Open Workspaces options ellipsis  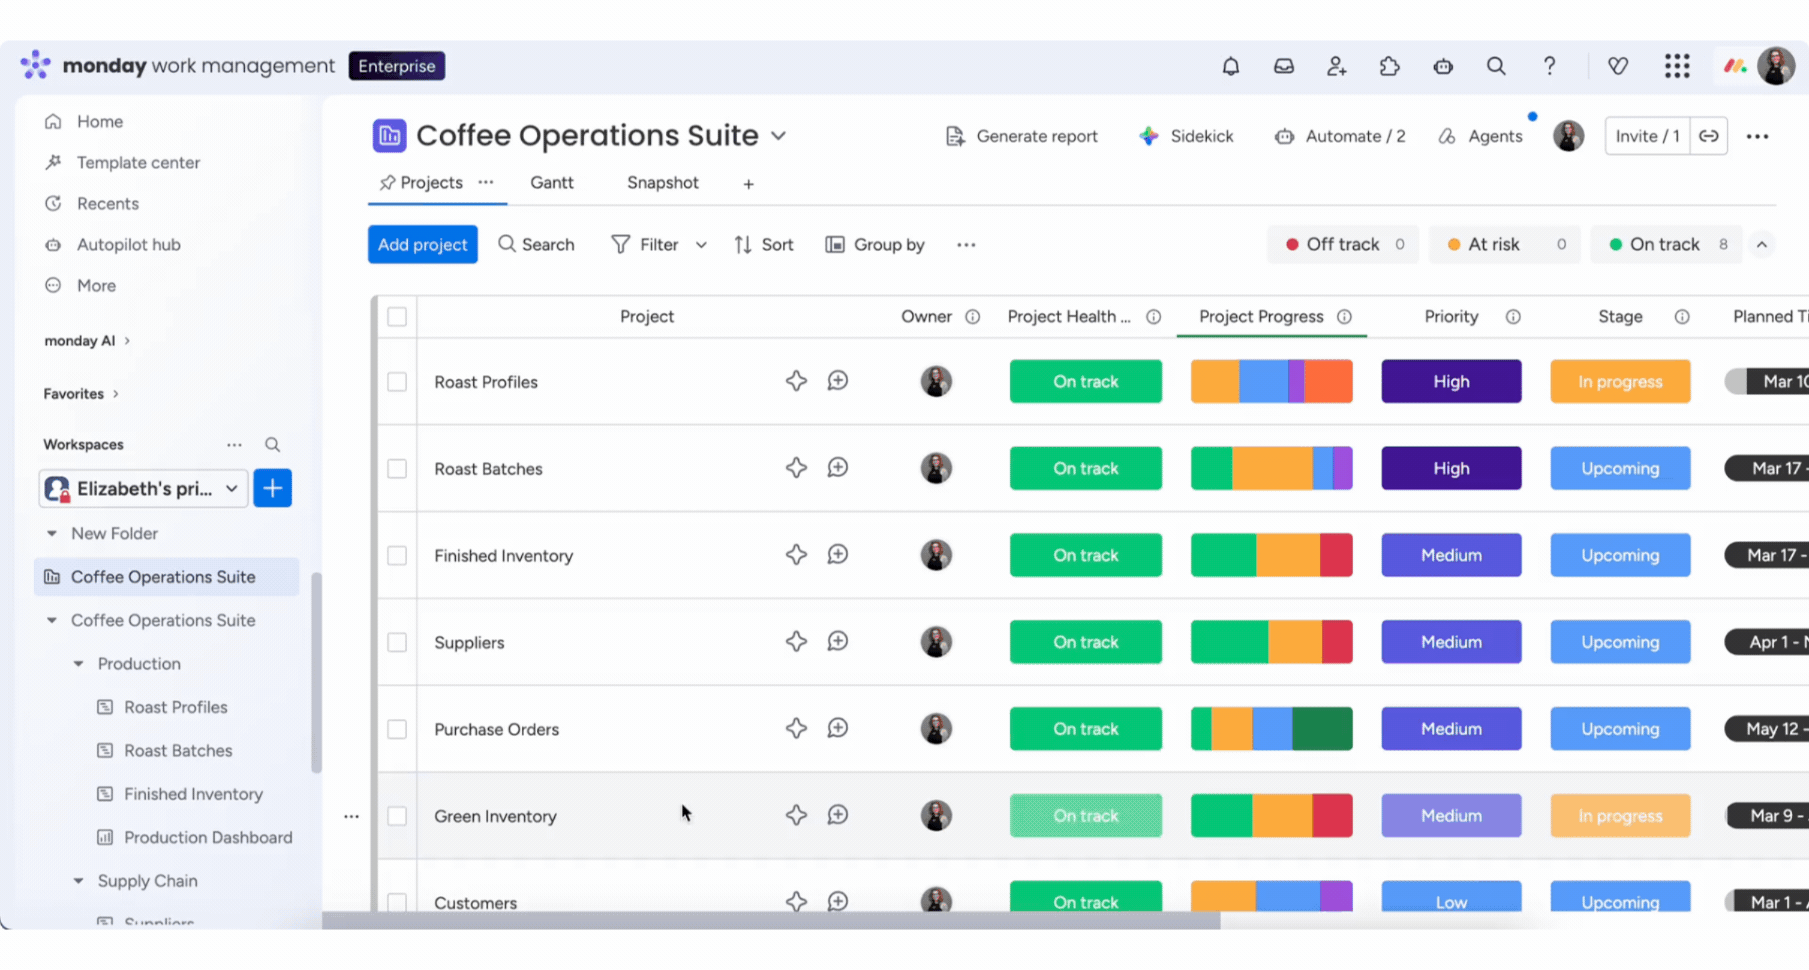pos(234,445)
